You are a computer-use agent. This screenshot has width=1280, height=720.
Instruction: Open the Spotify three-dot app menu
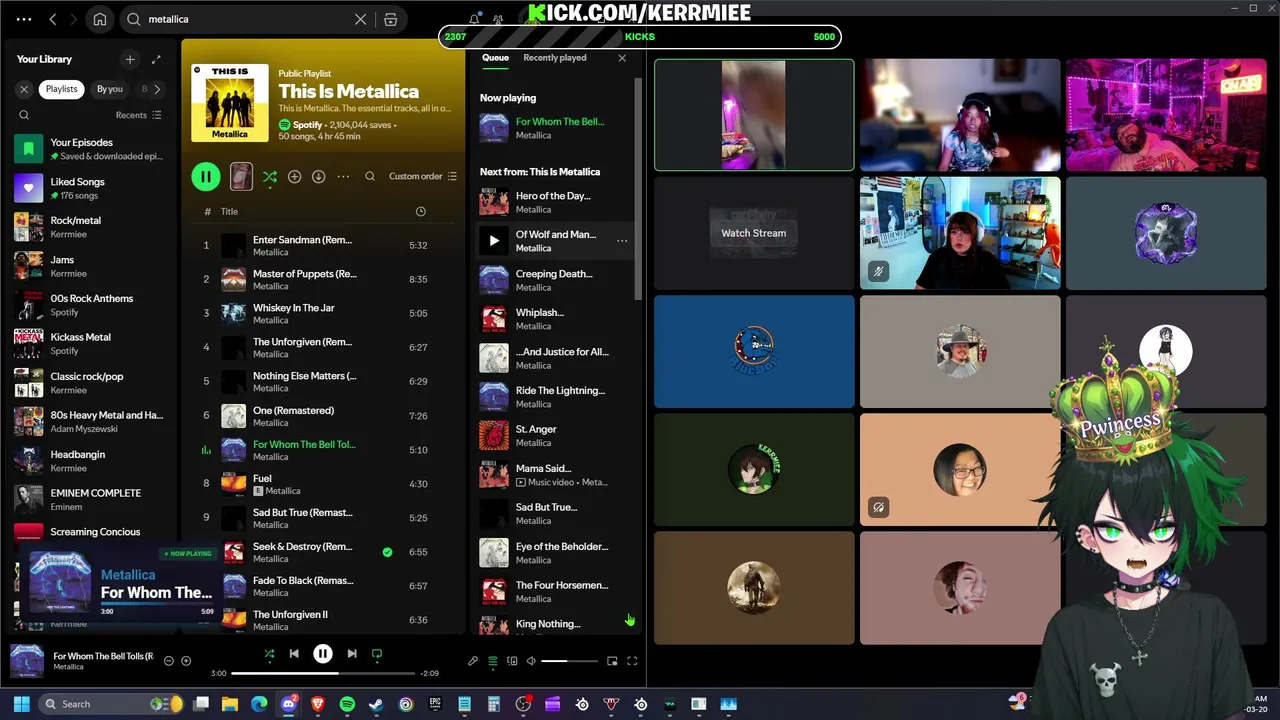tap(24, 19)
